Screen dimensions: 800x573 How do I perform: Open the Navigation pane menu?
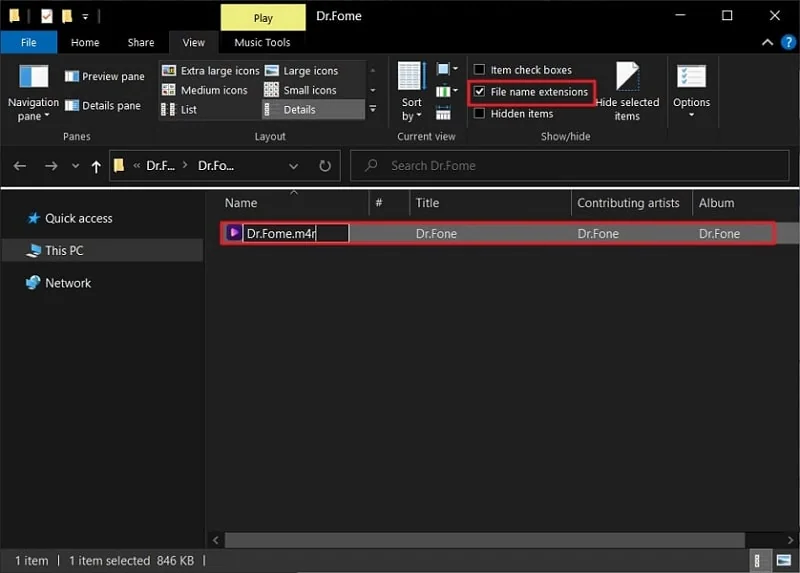click(x=33, y=93)
